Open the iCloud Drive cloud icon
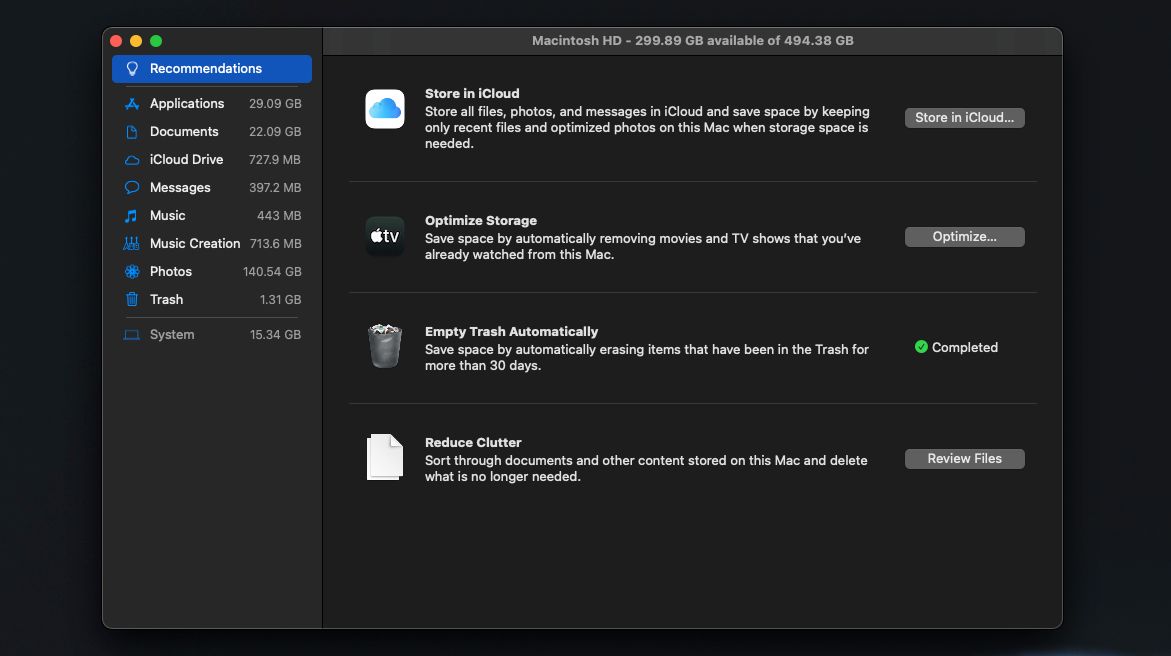 pyautogui.click(x=133, y=159)
